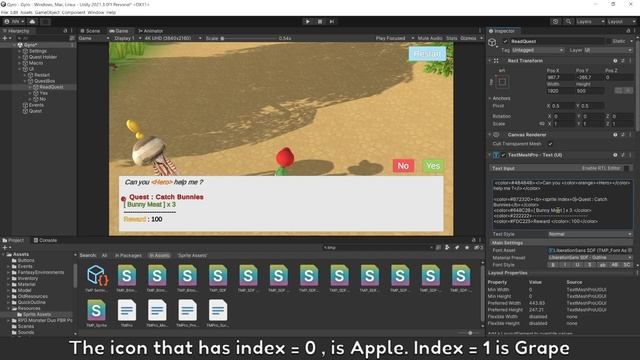Switch to the Scene tab
Image resolution: width=640 pixels, height=360 pixels.
point(90,31)
